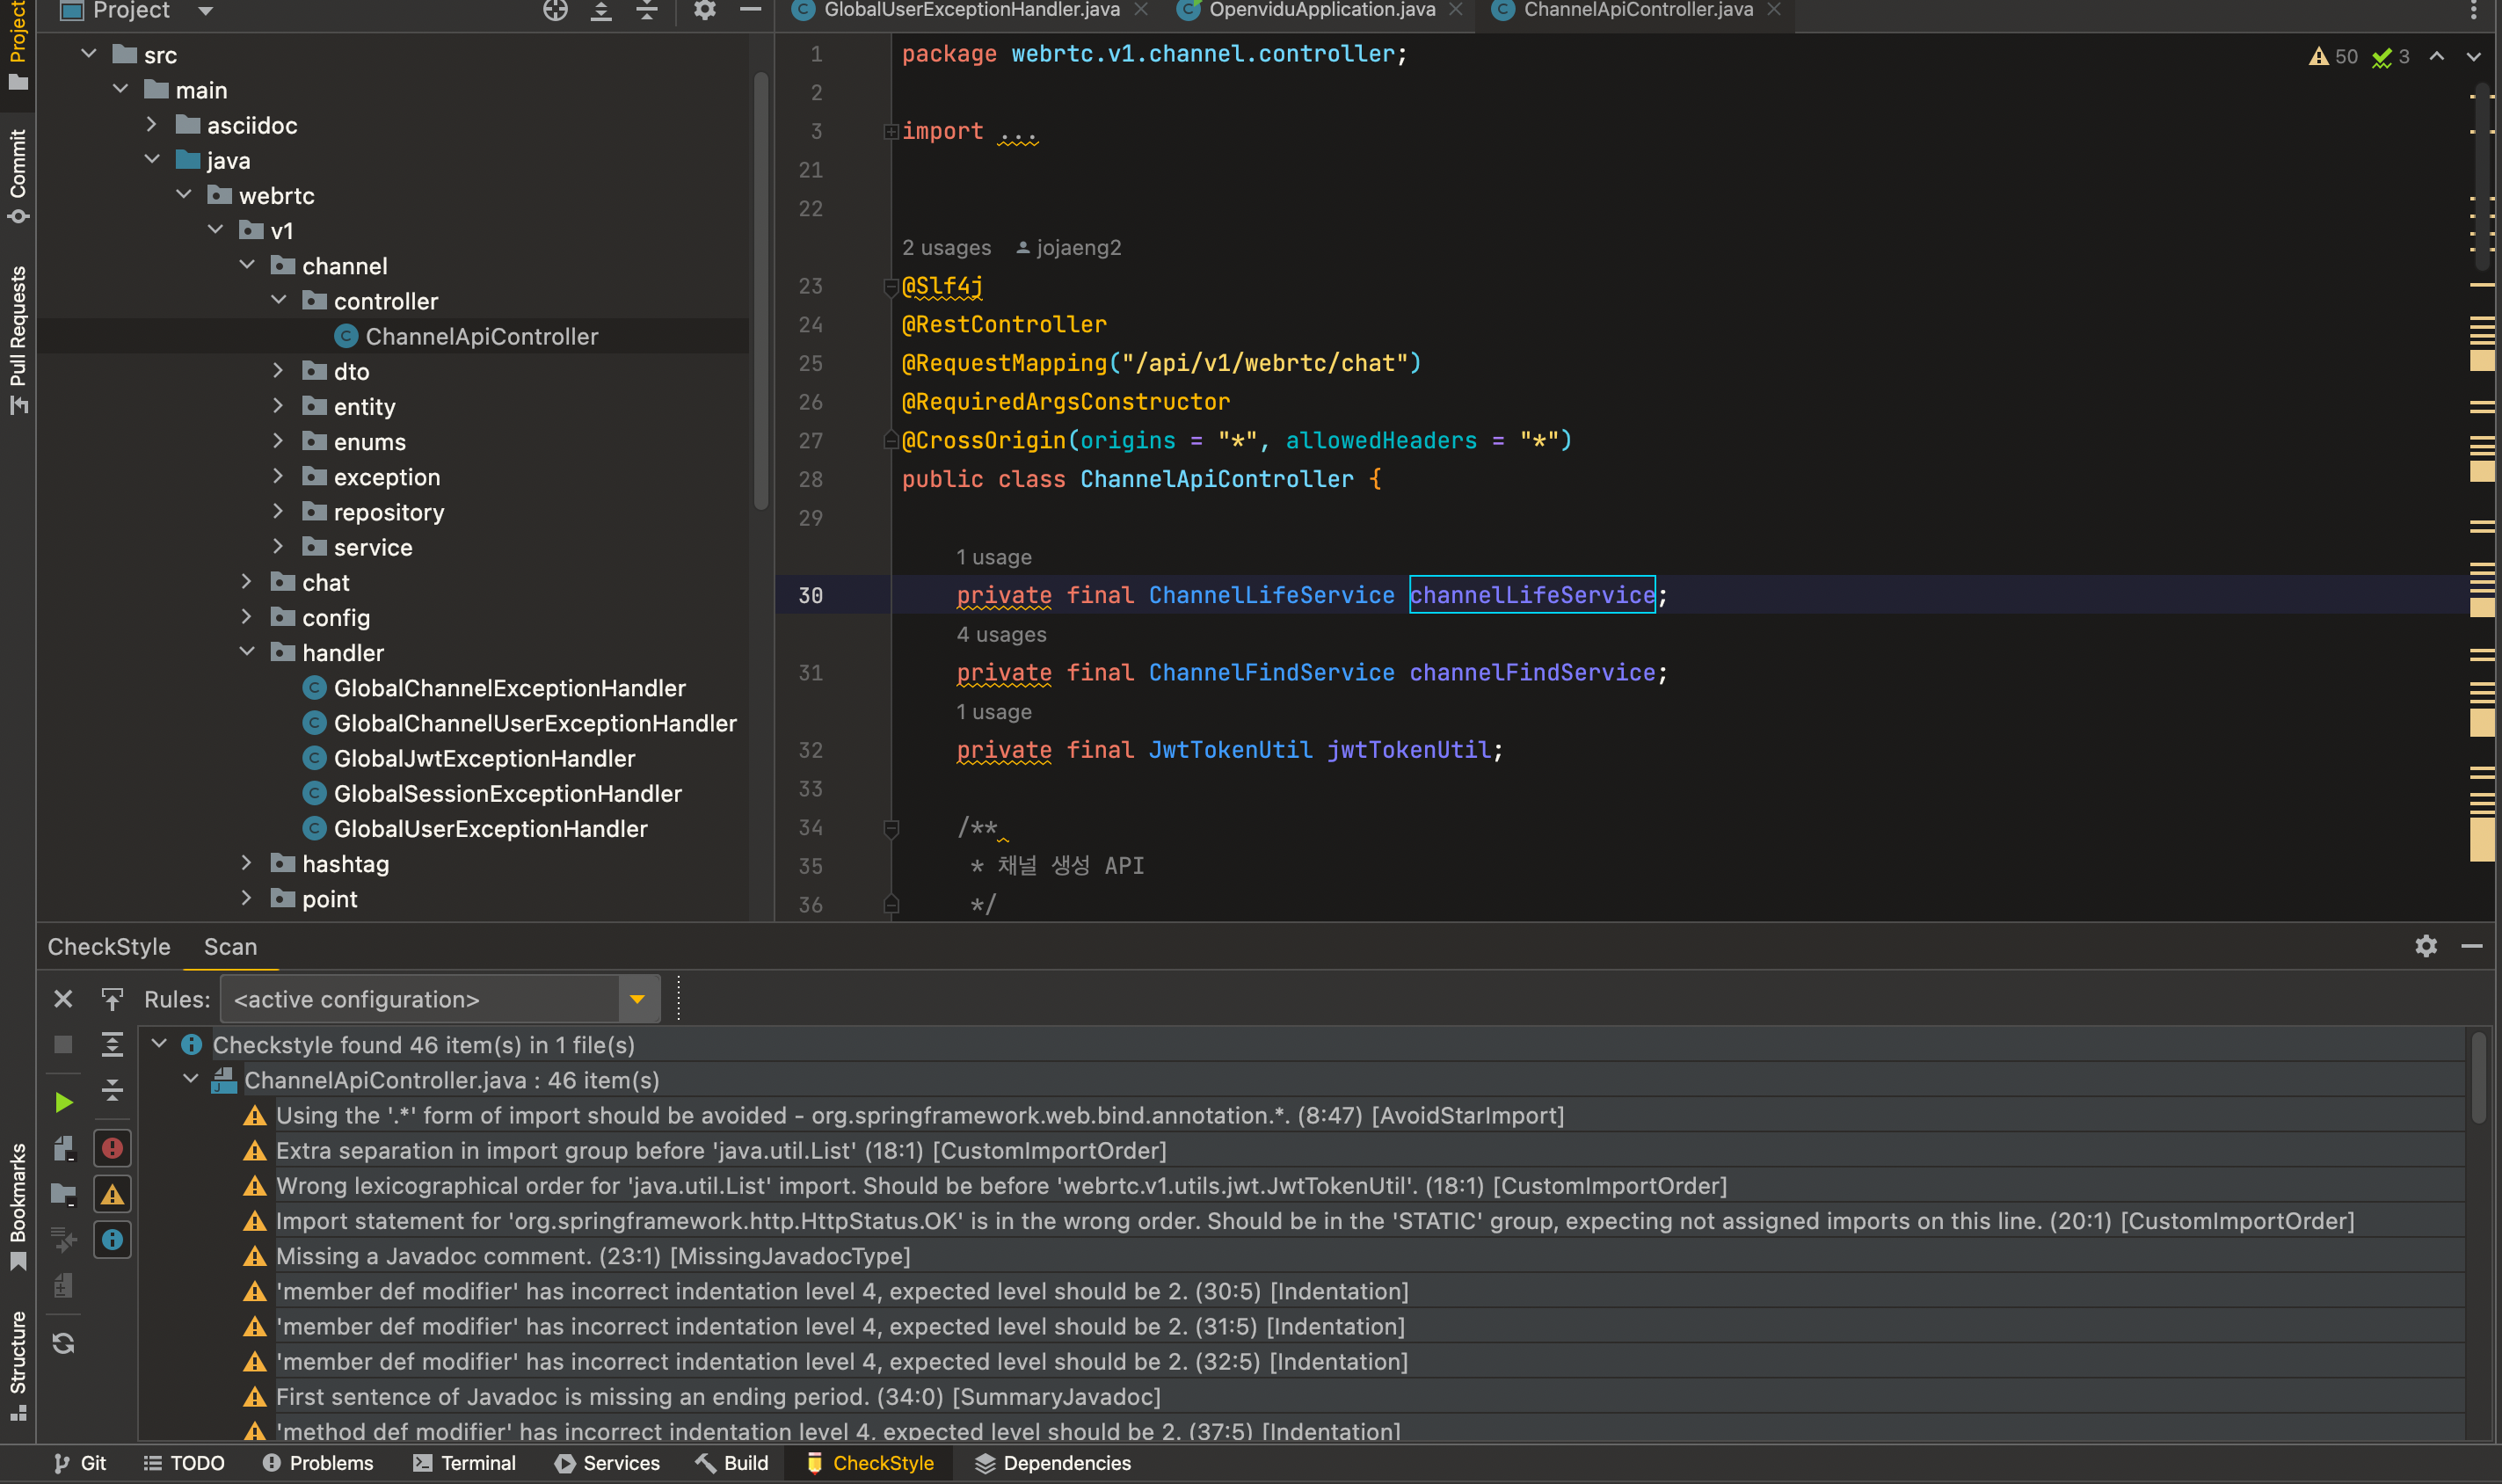Collapse all Checkstyle result nodes
2502x1484 pixels.
pyautogui.click(x=112, y=1089)
